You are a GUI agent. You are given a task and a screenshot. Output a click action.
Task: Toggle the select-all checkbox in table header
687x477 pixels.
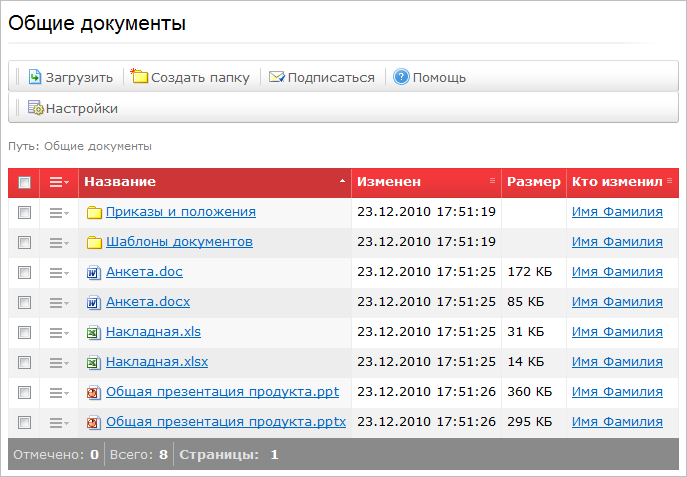tap(25, 182)
